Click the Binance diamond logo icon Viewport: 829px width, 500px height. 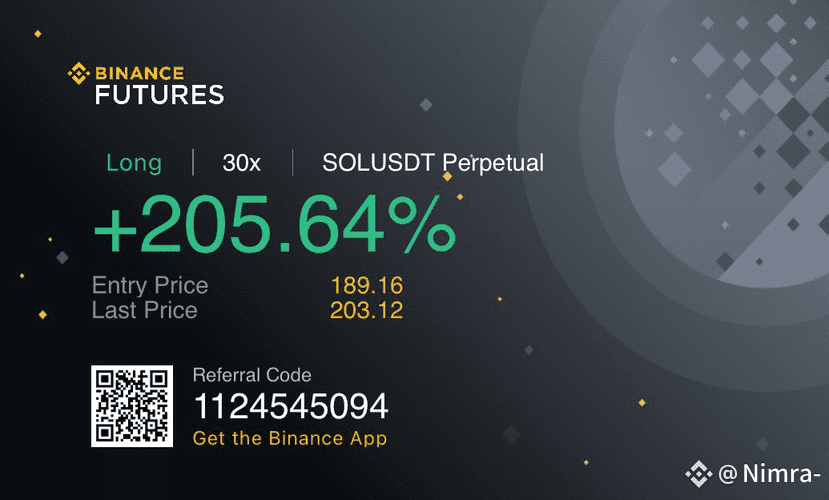[x=79, y=73]
